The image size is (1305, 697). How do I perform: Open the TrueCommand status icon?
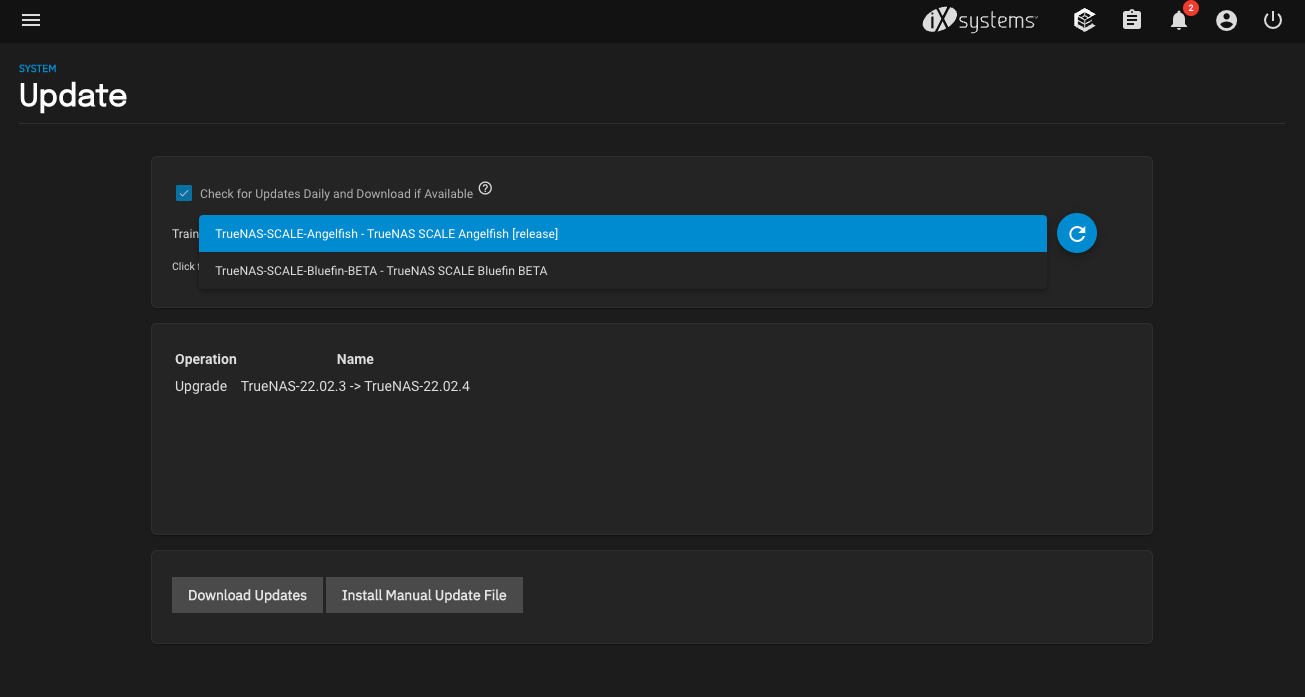1084,20
